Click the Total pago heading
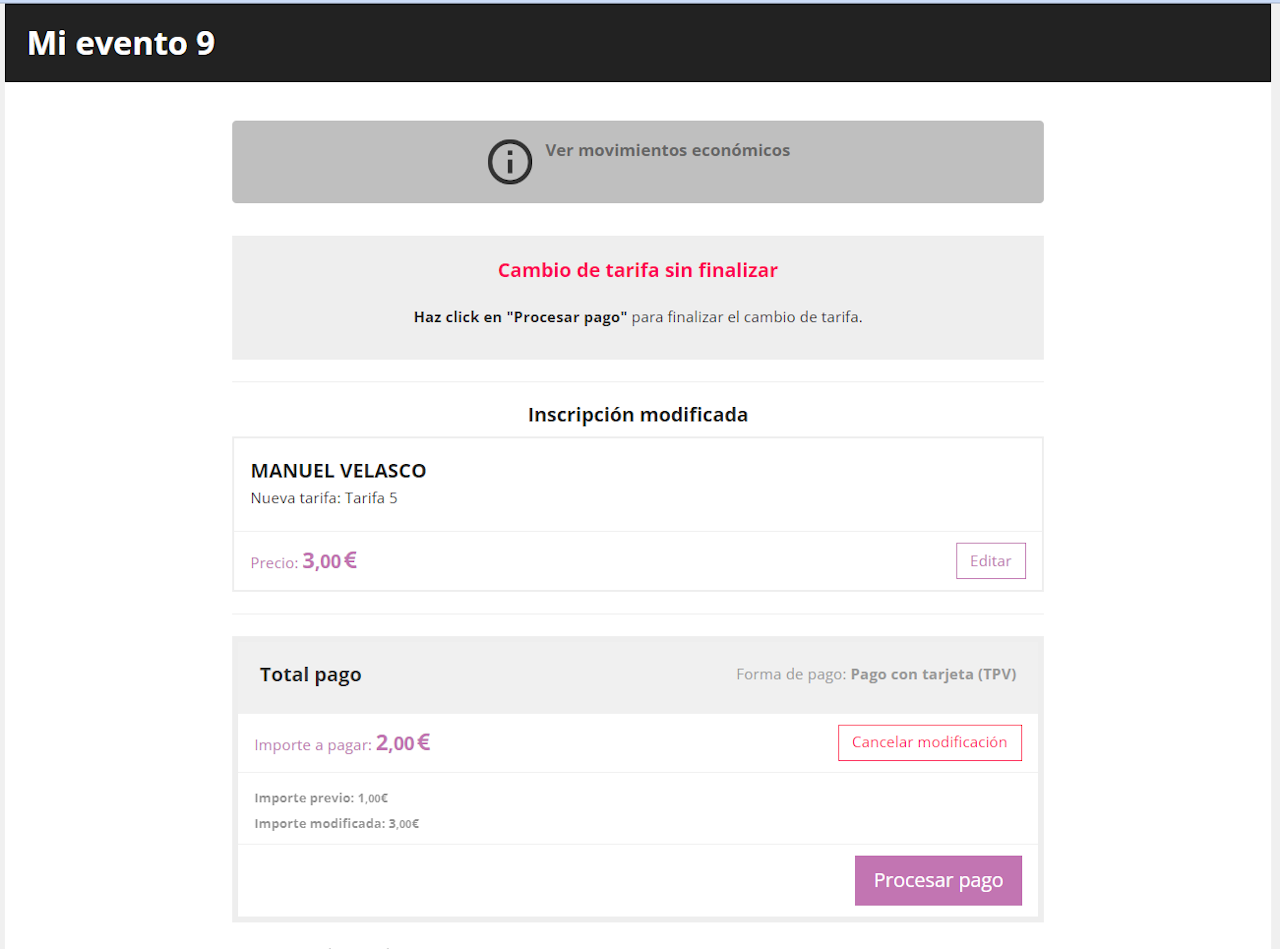 (x=310, y=675)
